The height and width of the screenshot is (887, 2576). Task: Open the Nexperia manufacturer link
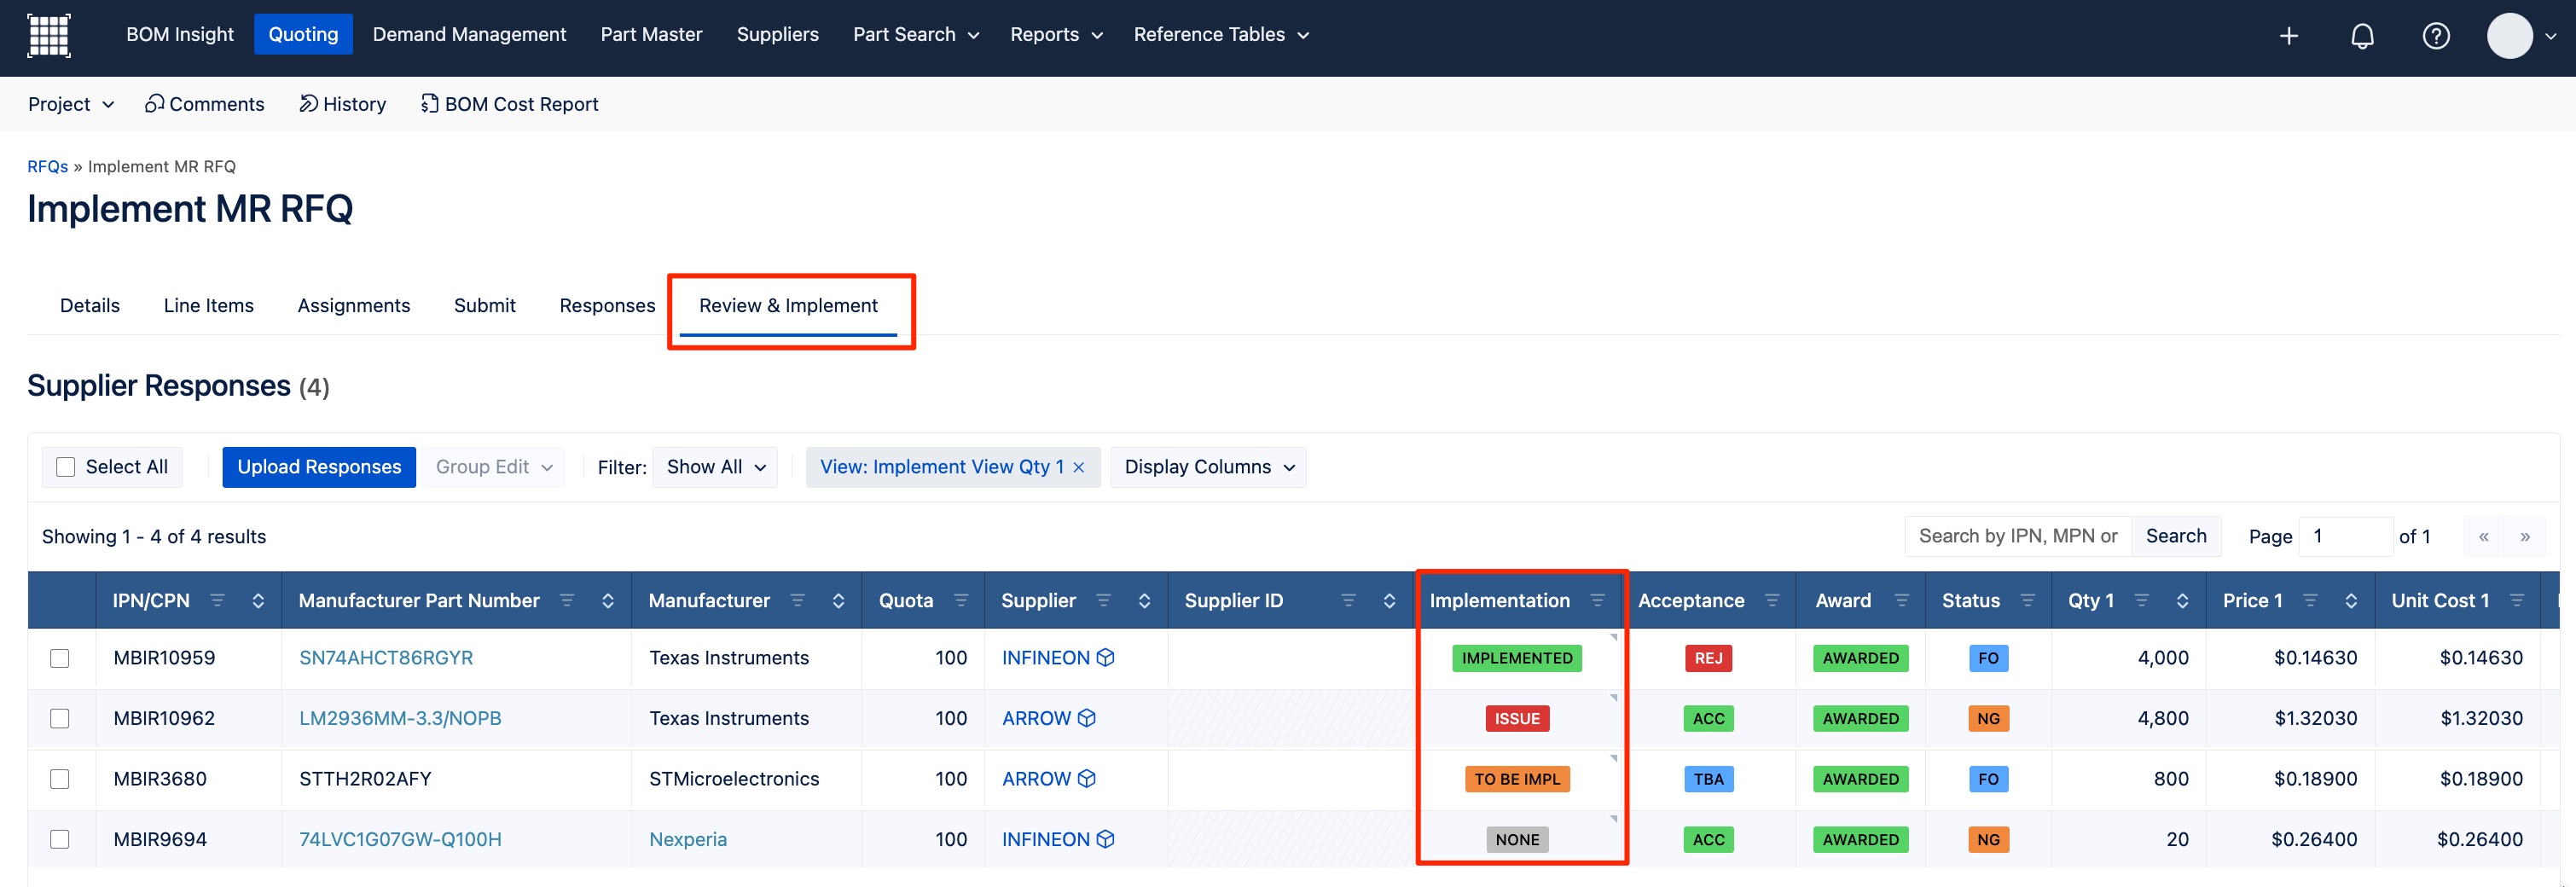688,839
